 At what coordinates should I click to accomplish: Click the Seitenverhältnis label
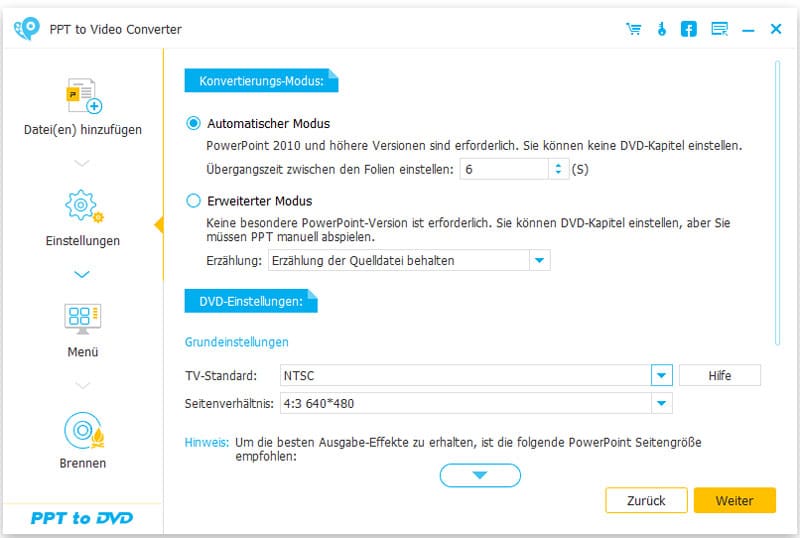coord(229,403)
